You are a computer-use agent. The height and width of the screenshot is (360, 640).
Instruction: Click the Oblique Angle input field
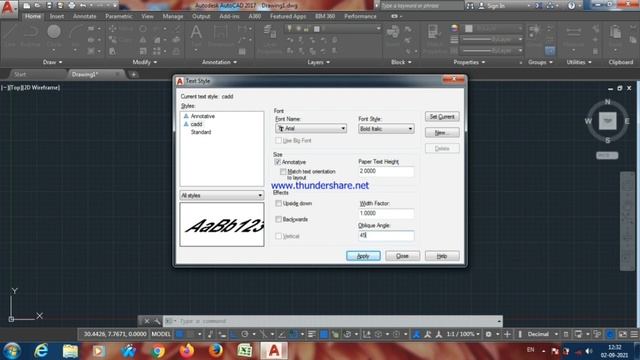(386, 236)
